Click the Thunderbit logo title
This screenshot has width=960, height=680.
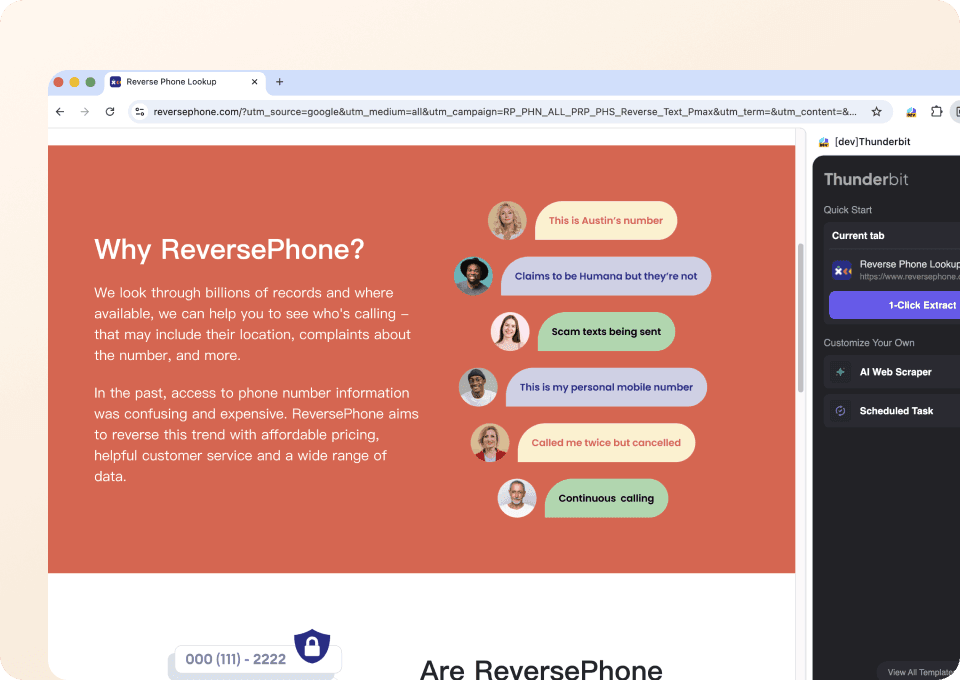point(866,179)
